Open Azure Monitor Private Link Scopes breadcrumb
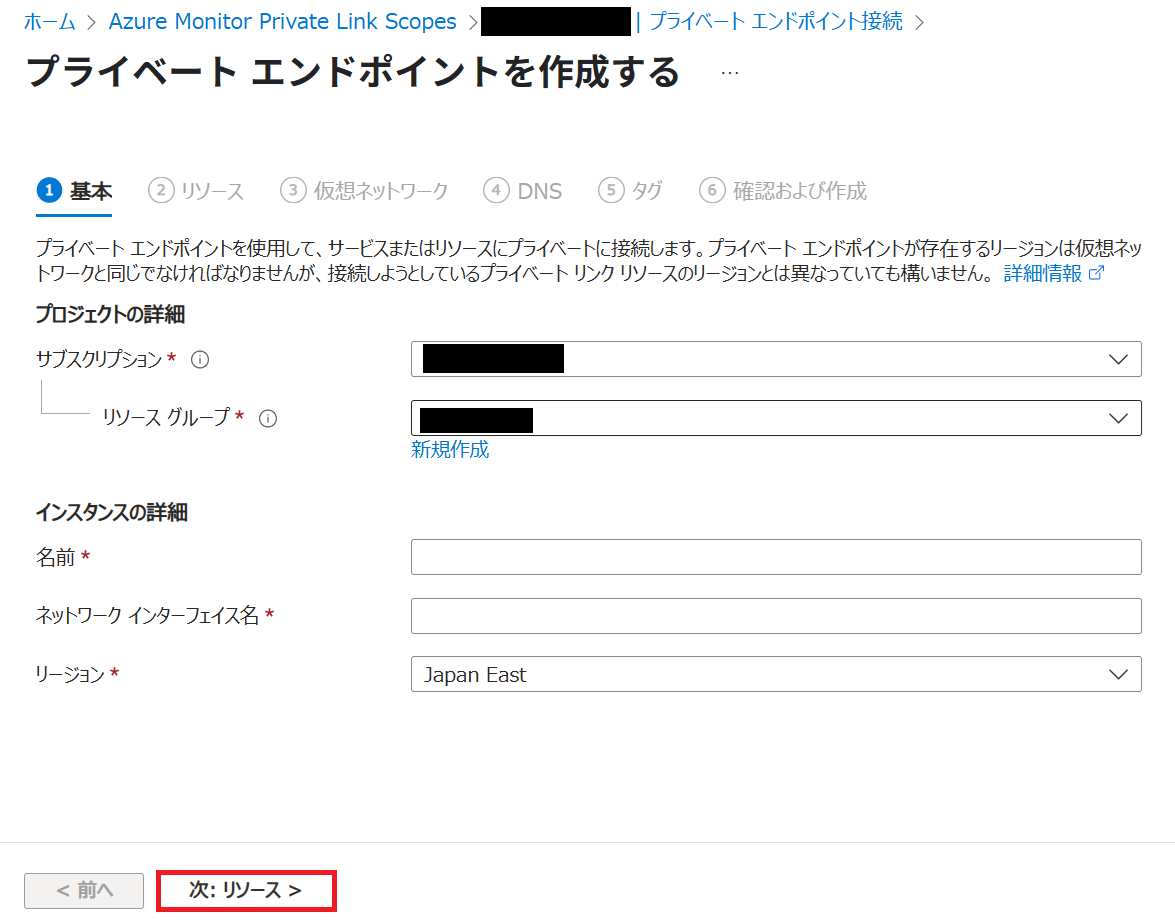The image size is (1175, 922). pyautogui.click(x=283, y=22)
